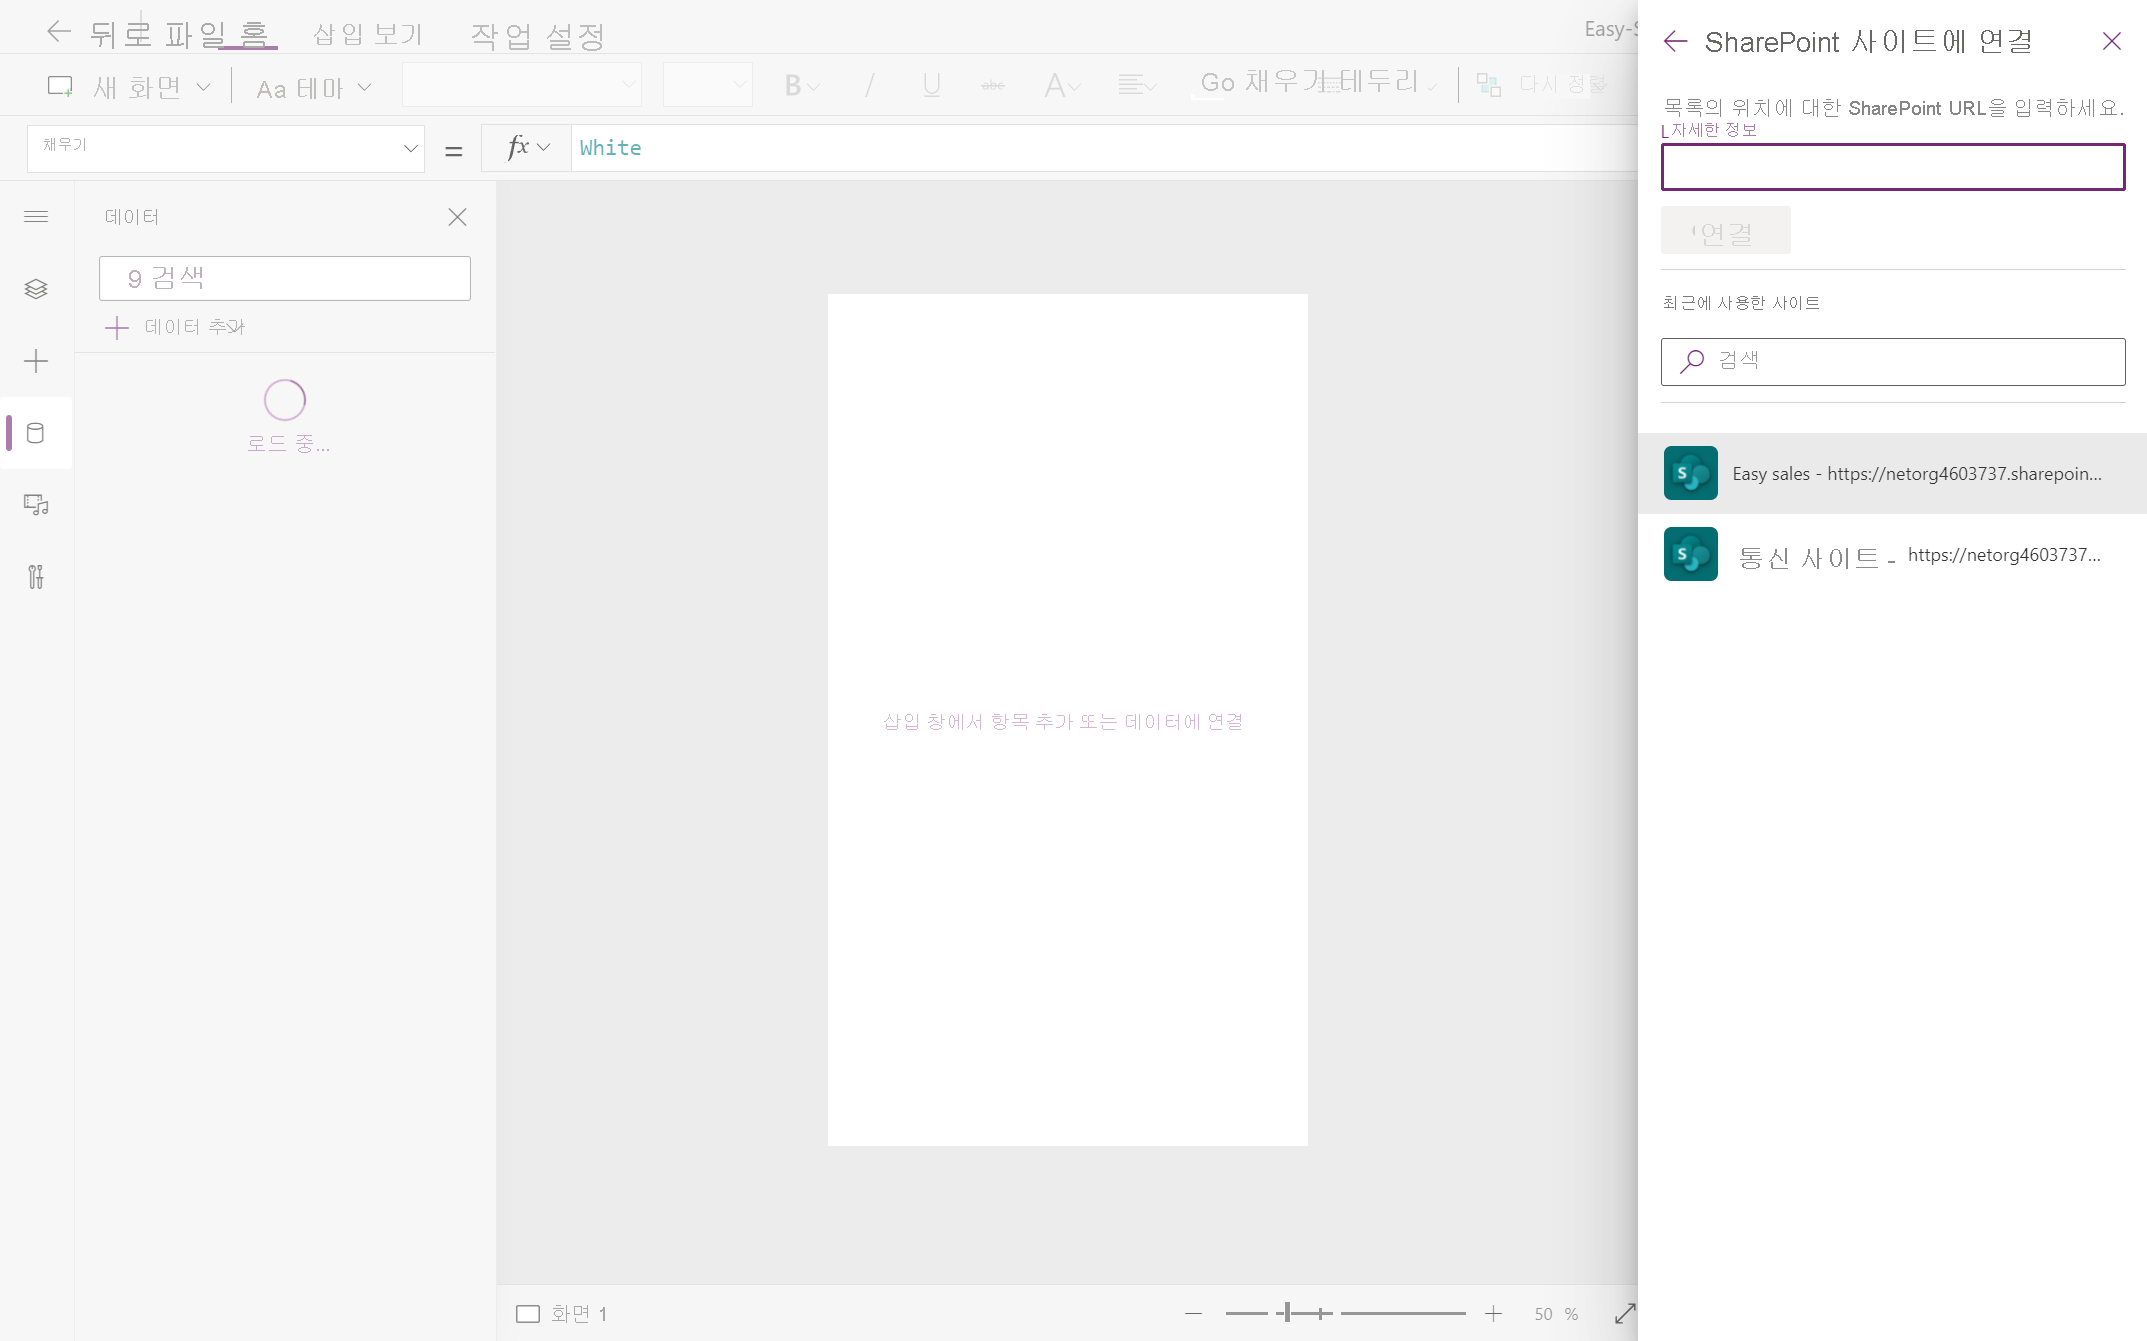Click back arrow in SharePoint panel header
Viewport: 2147px width, 1341px height.
pyautogui.click(x=1675, y=41)
